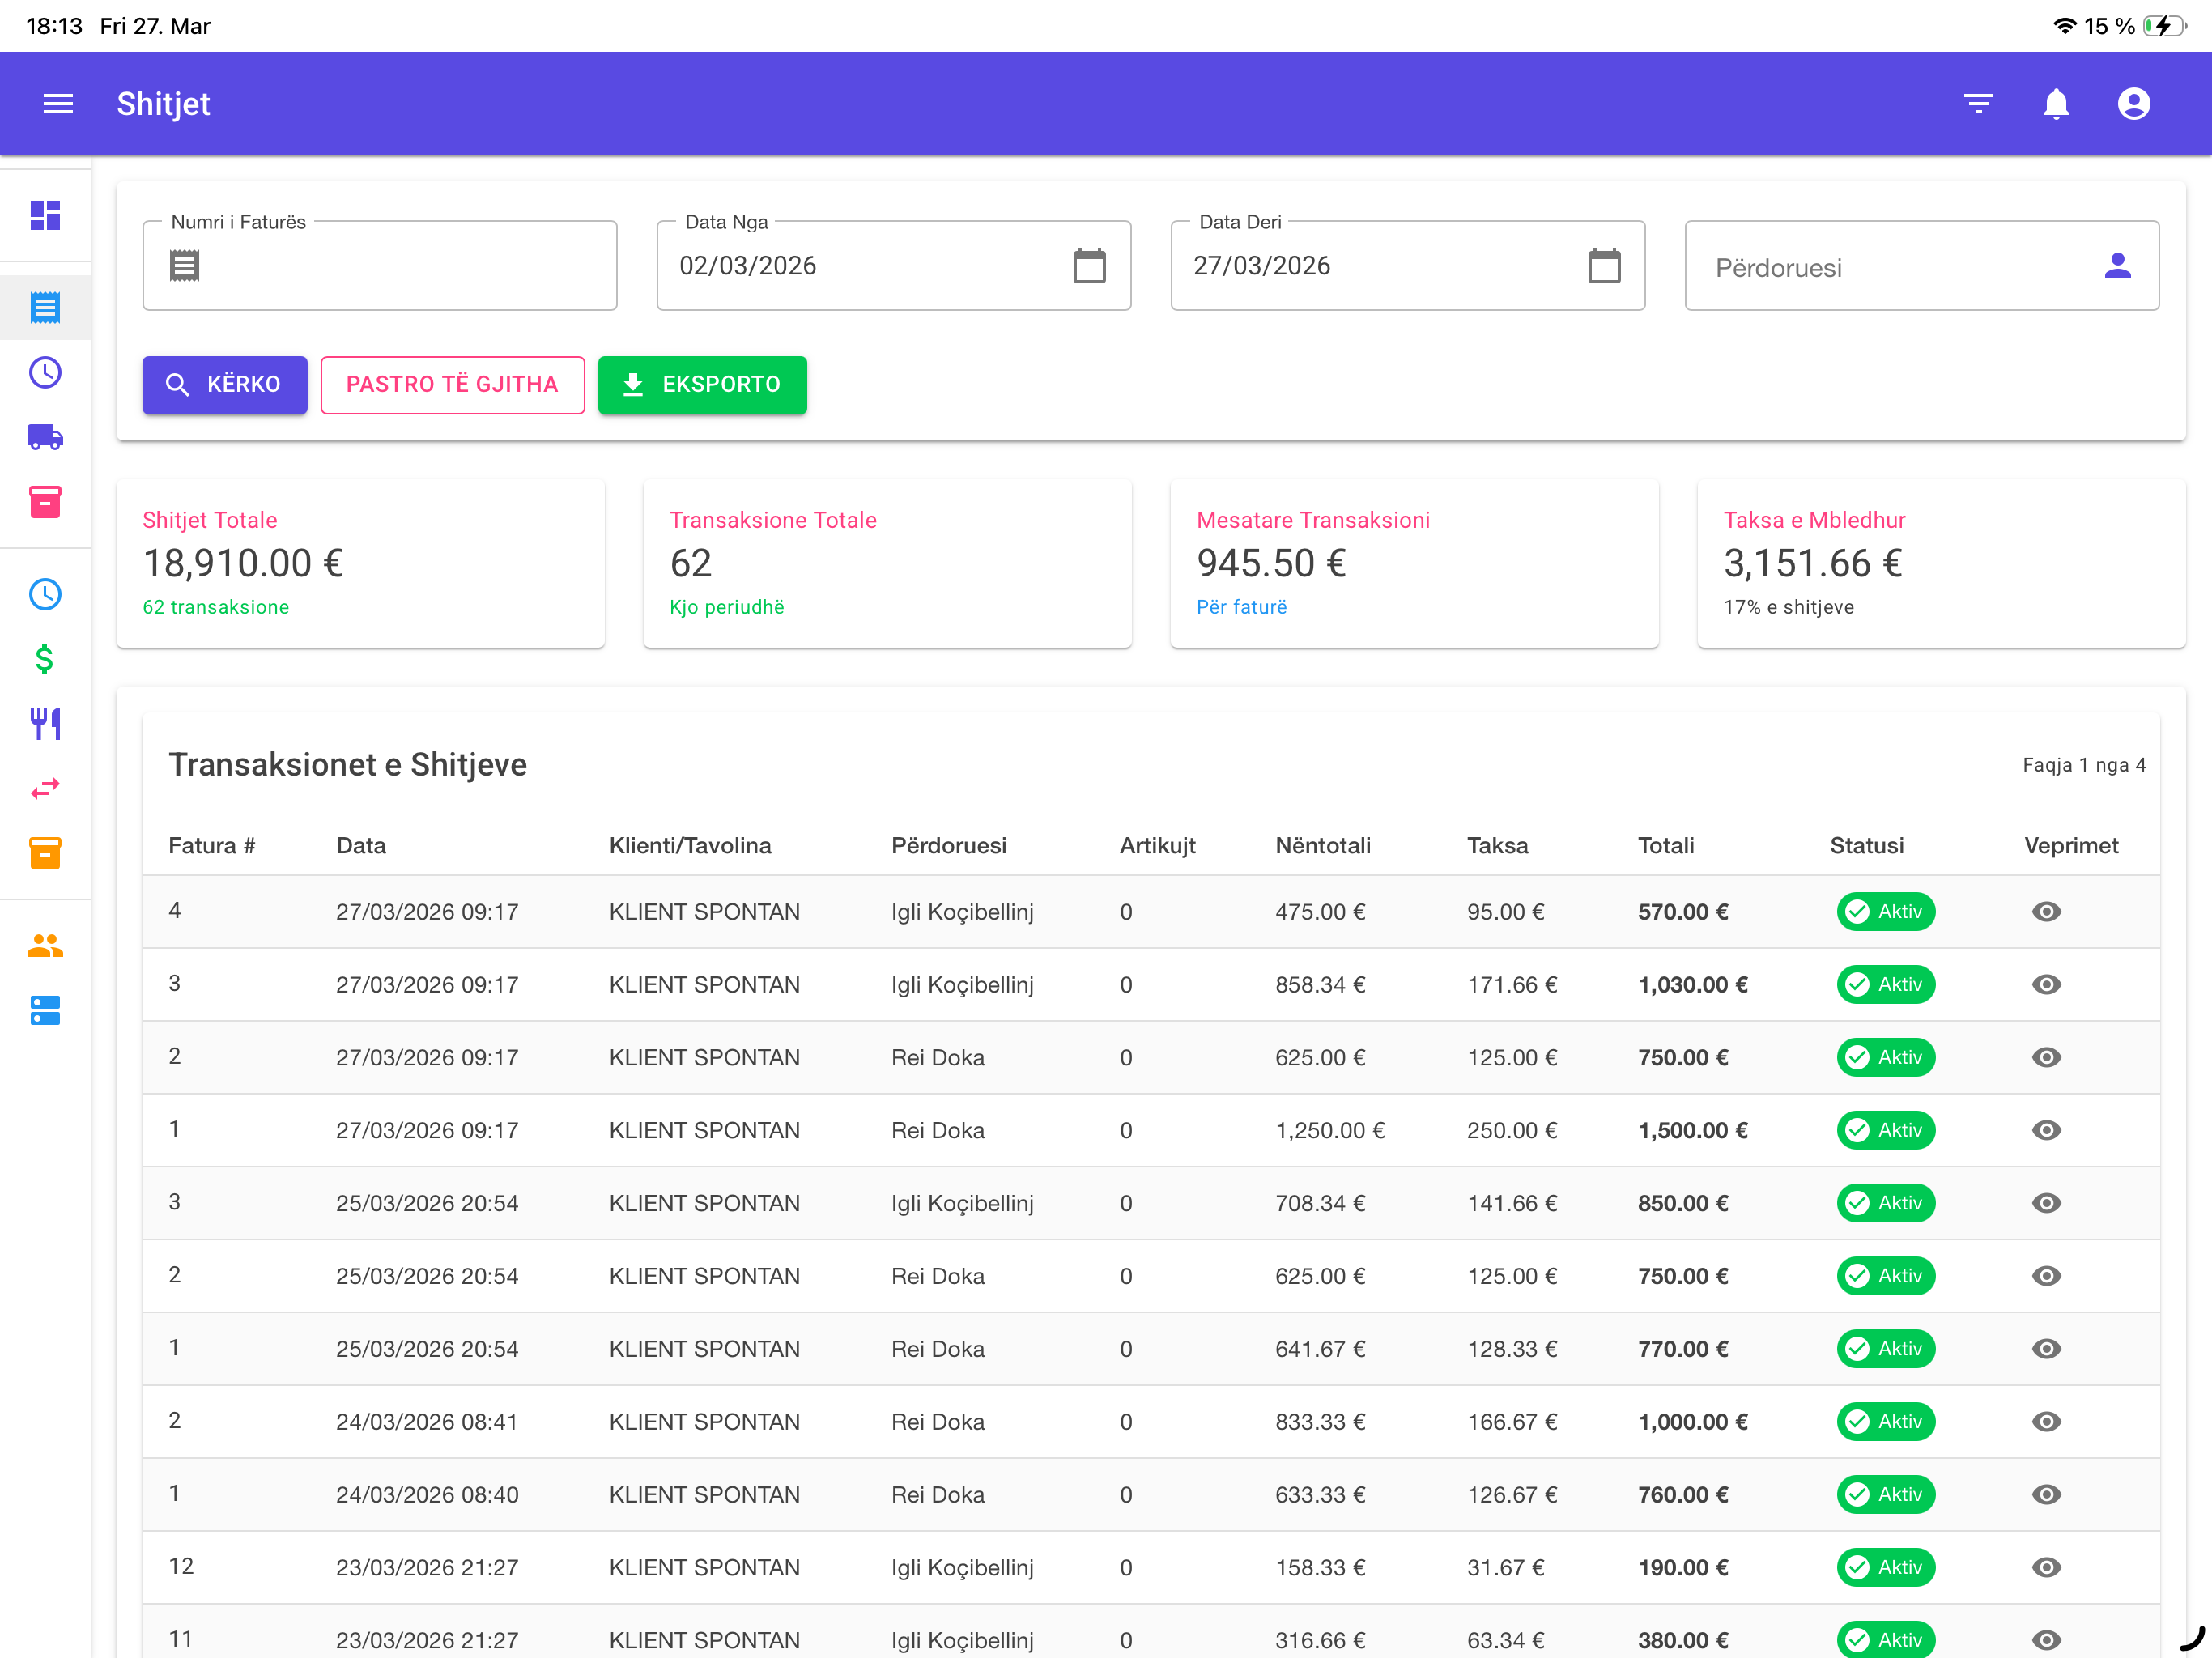Screen dimensions: 2212x1658
Task: Open the Data Deri calendar picker
Action: click(x=1604, y=266)
